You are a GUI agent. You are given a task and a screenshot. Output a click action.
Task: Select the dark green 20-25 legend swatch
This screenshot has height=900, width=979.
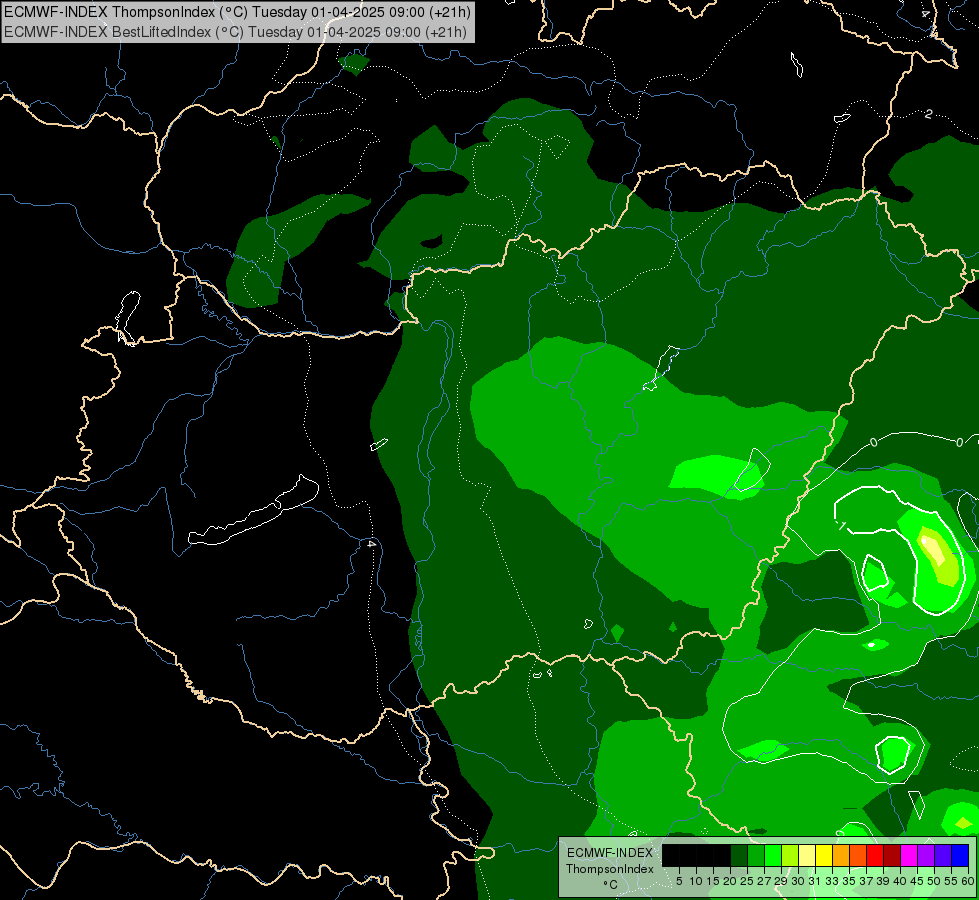739,855
